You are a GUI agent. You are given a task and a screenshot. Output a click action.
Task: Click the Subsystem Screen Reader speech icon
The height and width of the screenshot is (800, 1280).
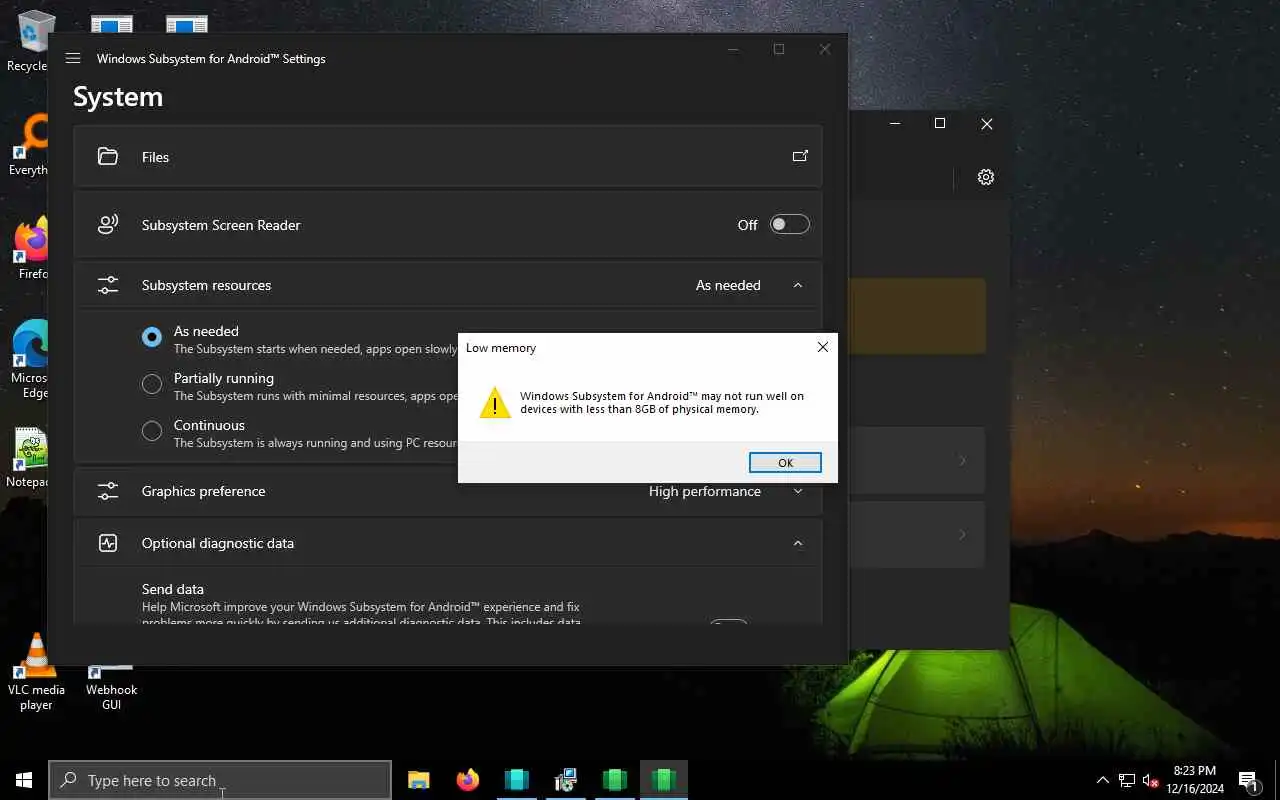click(x=108, y=225)
